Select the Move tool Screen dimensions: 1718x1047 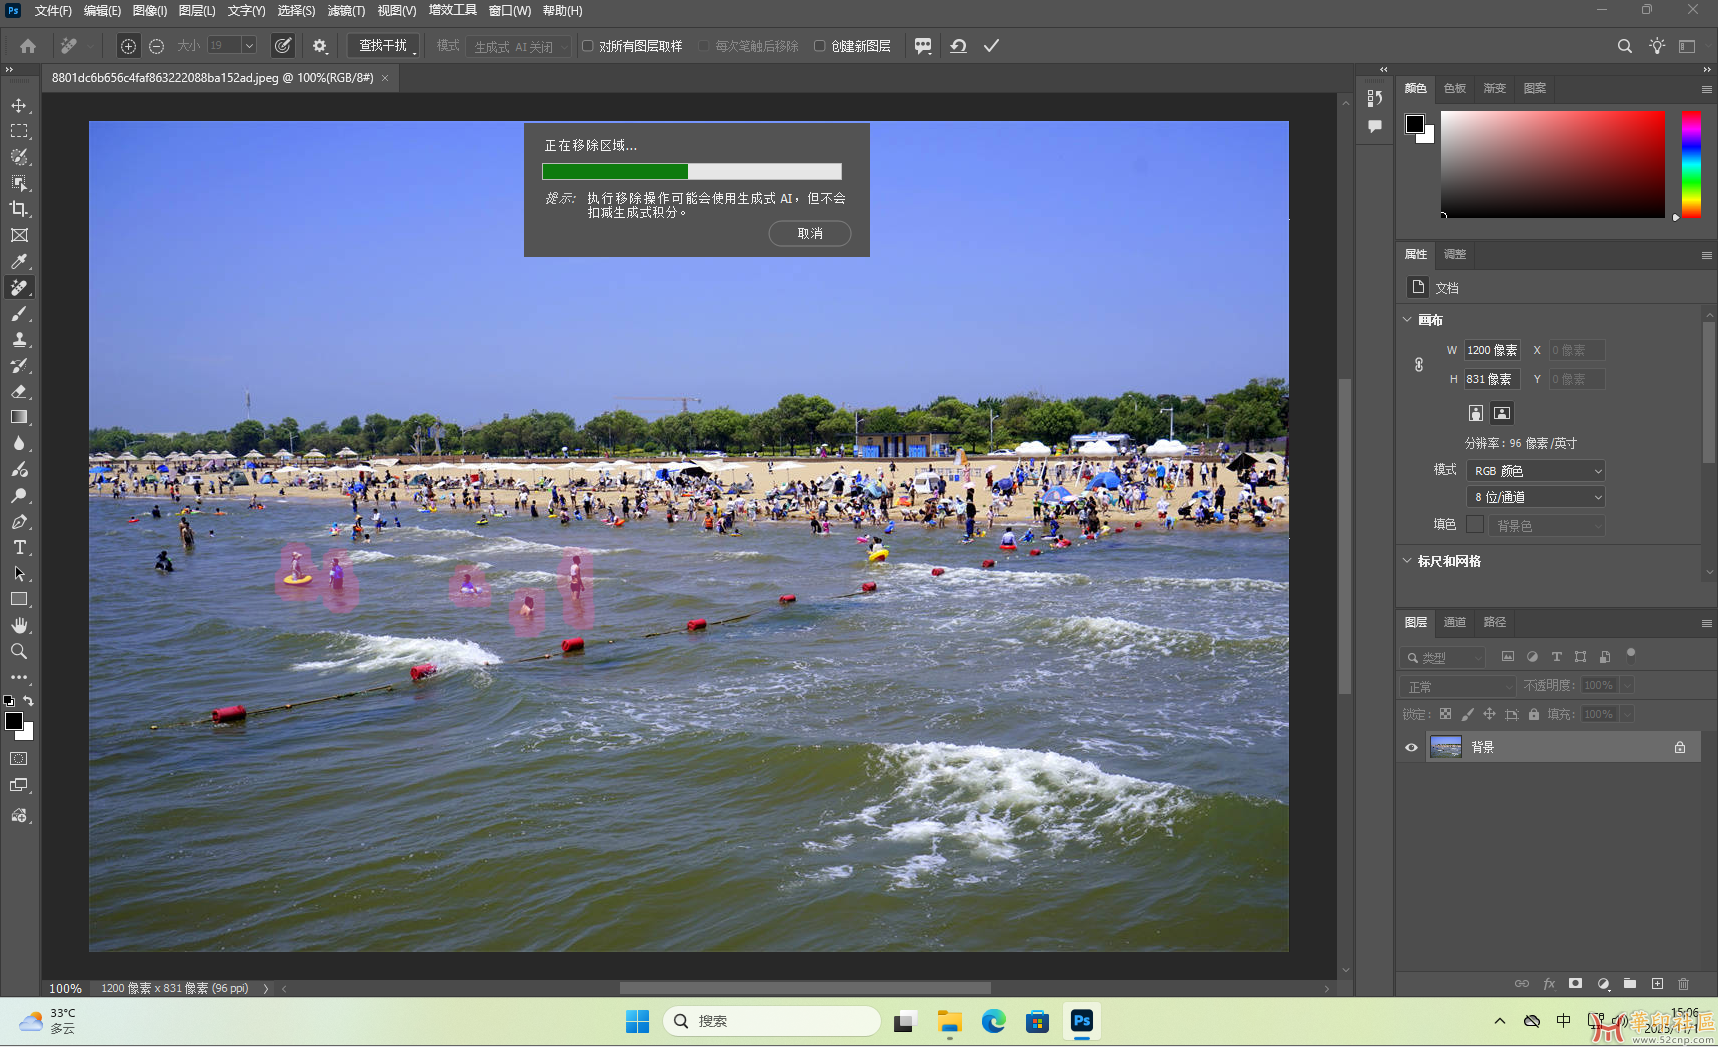click(x=20, y=105)
